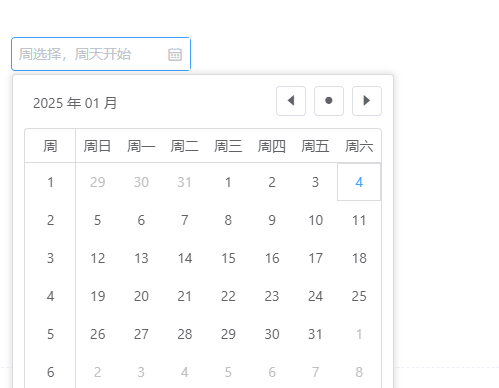Click the week picker input field
The image size is (499, 388).
(101, 54)
